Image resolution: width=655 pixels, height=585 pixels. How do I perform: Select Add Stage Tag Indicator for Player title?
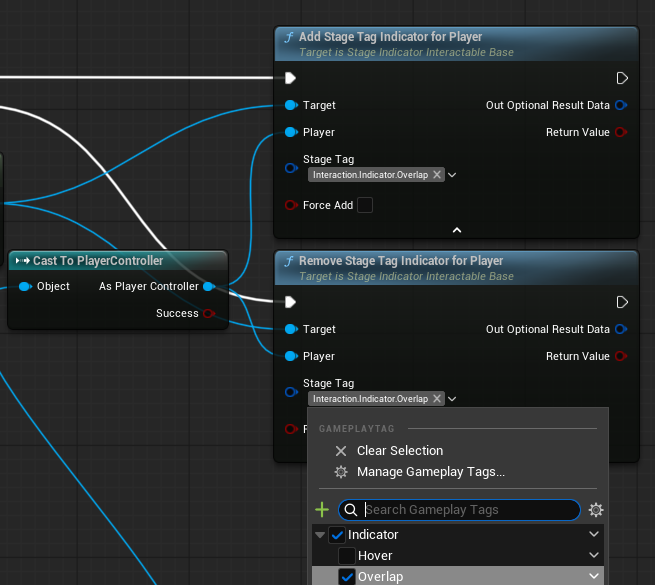pyautogui.click(x=390, y=37)
